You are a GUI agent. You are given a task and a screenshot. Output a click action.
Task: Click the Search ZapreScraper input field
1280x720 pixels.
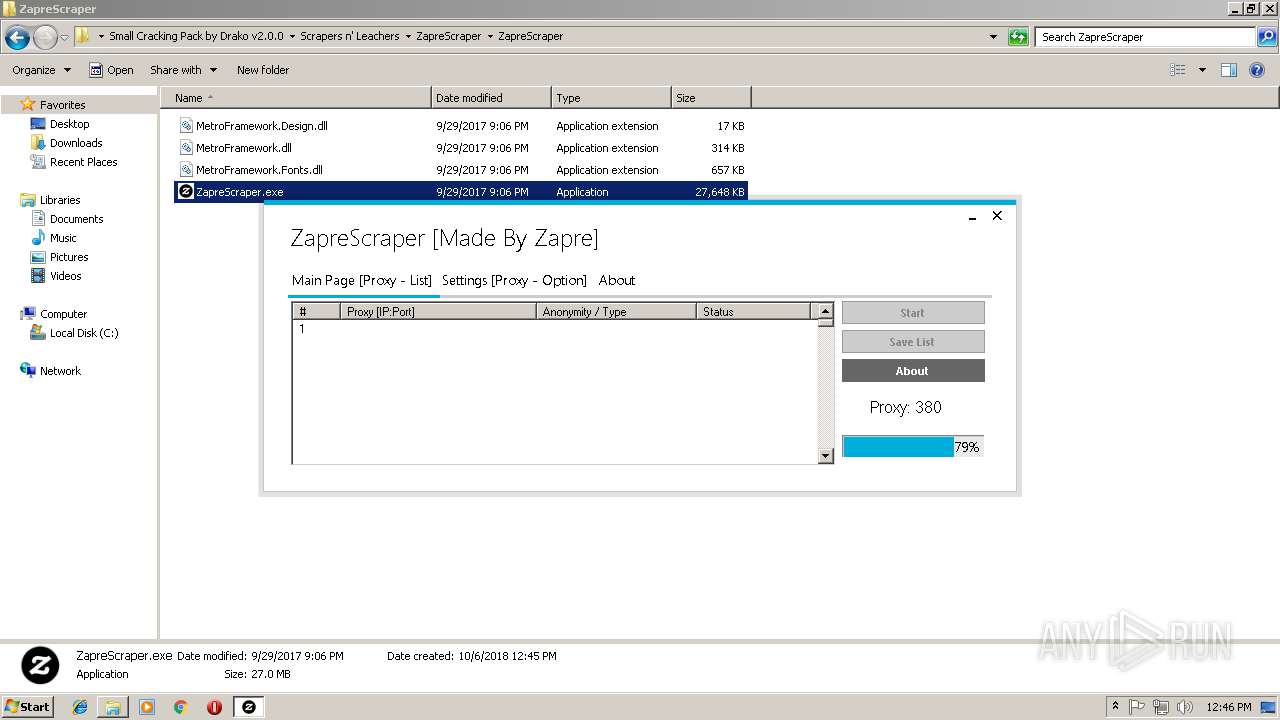point(1146,37)
